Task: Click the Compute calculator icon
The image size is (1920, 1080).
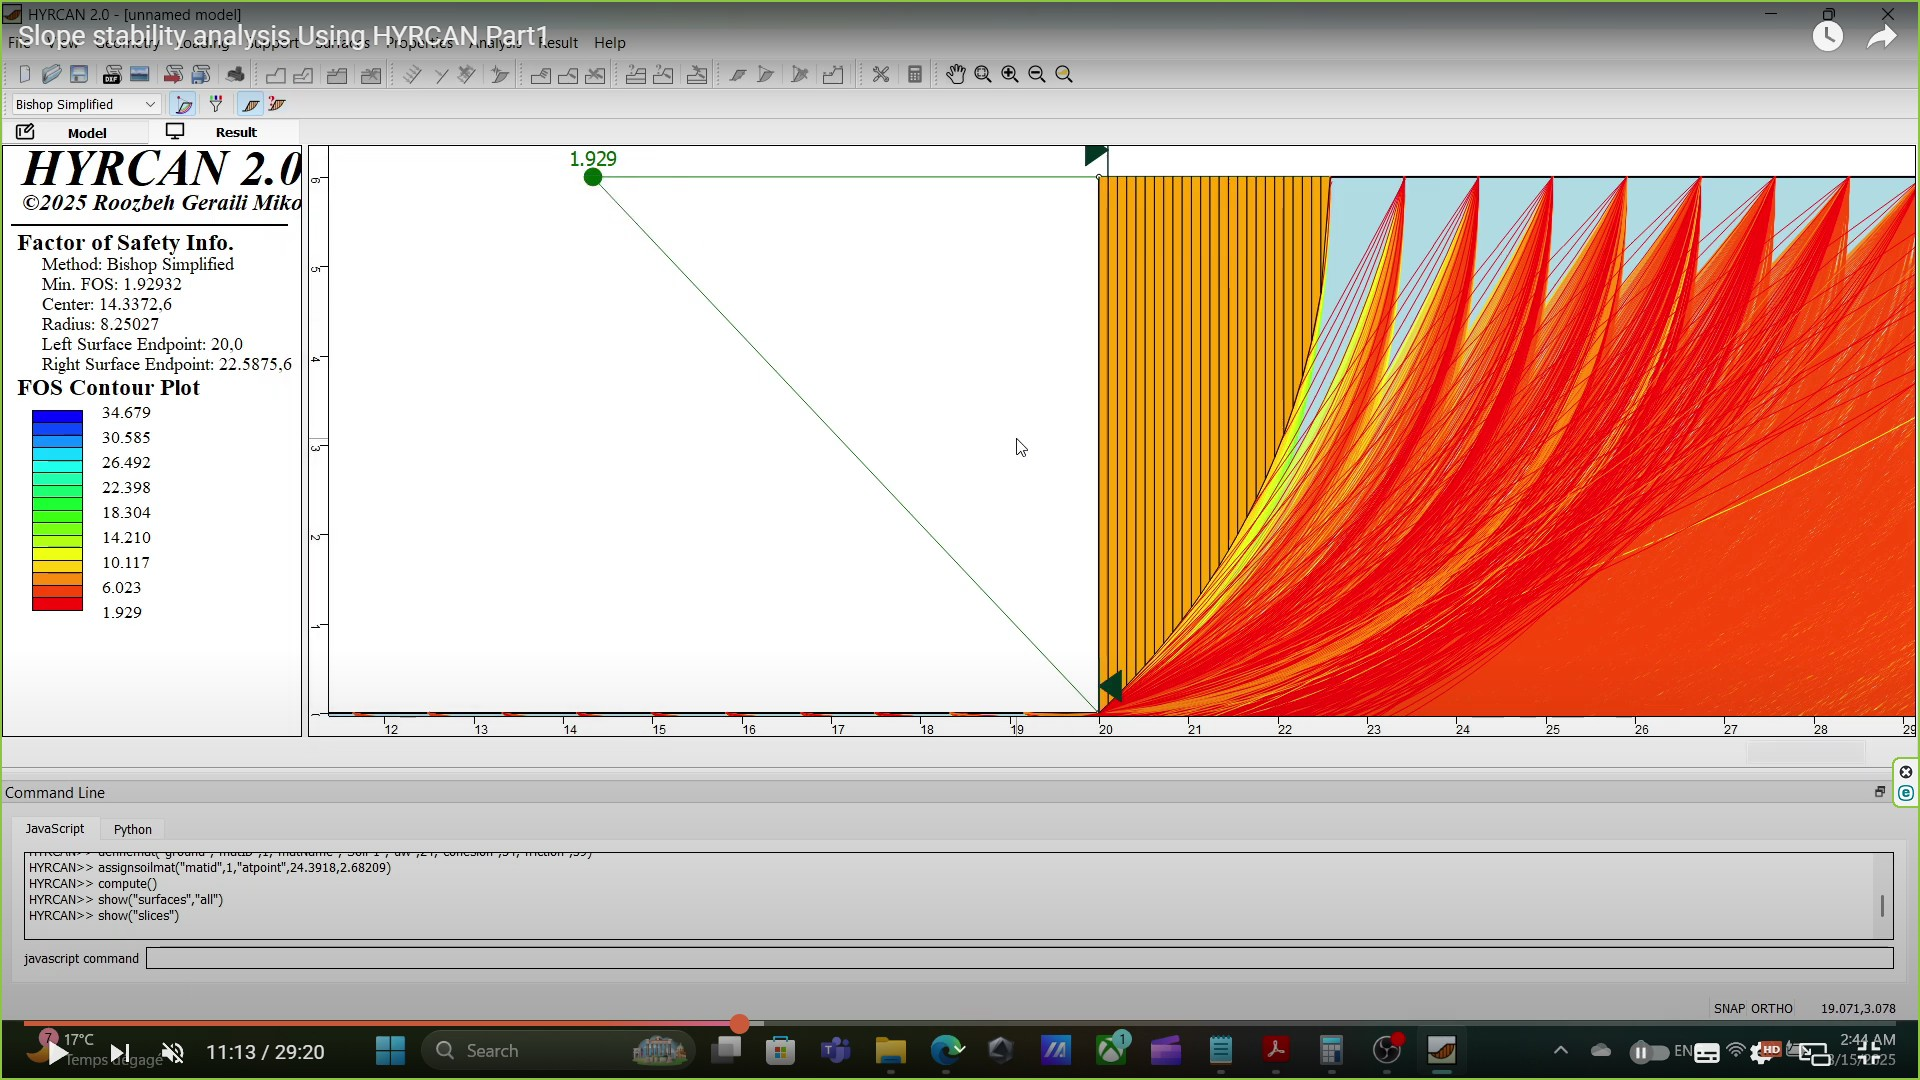Action: (914, 74)
